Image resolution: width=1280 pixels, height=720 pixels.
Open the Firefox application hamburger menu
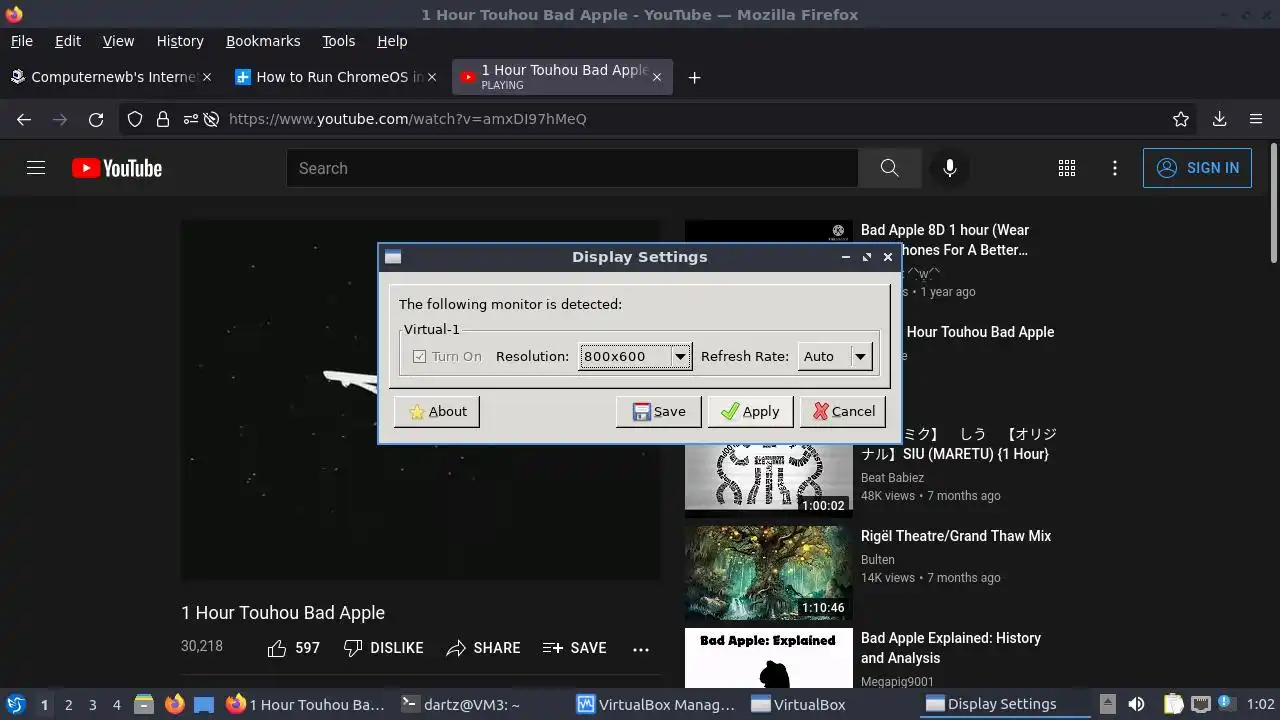1256,119
